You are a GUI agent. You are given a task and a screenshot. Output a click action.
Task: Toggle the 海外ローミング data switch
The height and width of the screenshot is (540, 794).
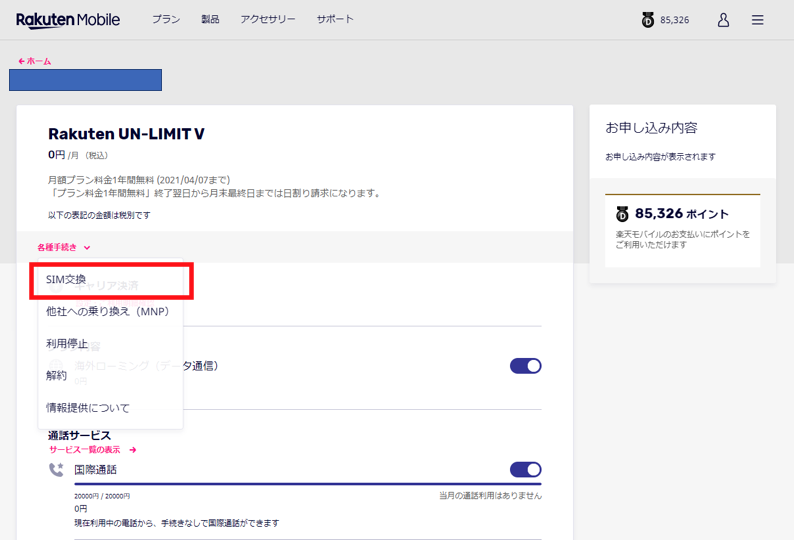pyautogui.click(x=526, y=366)
